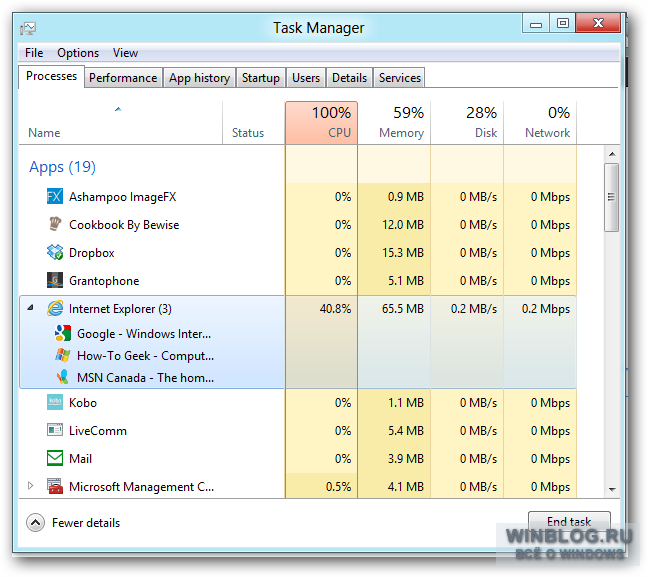Sort by the 59% Memory column header
The image size is (650, 577).
click(394, 123)
